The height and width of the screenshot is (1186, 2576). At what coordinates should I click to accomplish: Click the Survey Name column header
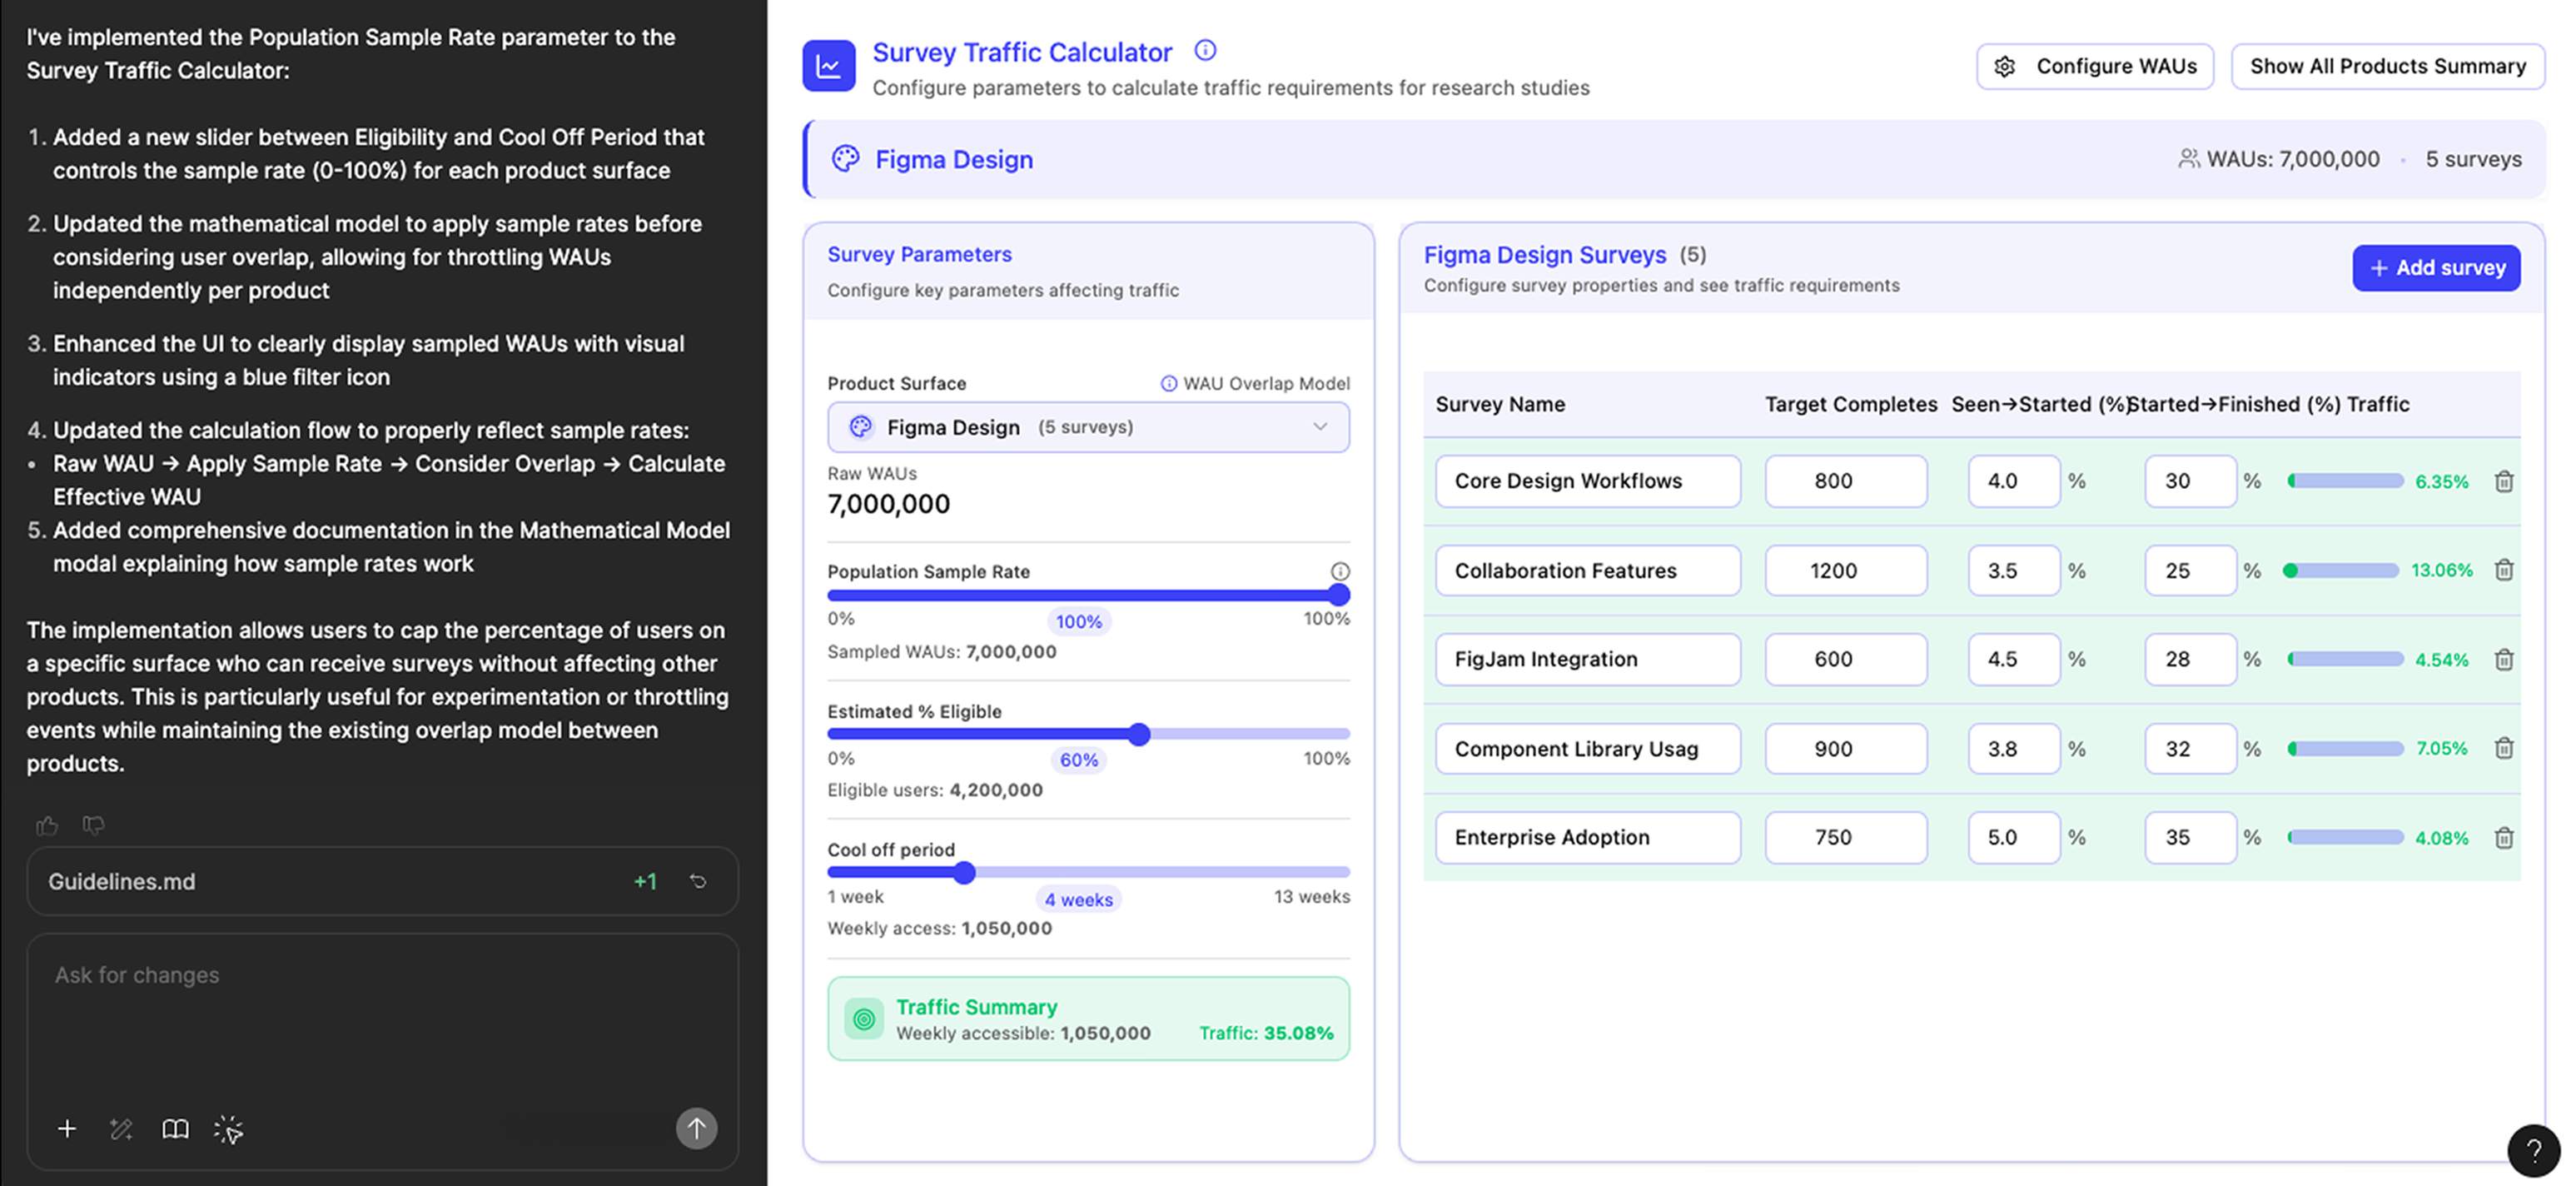click(1500, 404)
